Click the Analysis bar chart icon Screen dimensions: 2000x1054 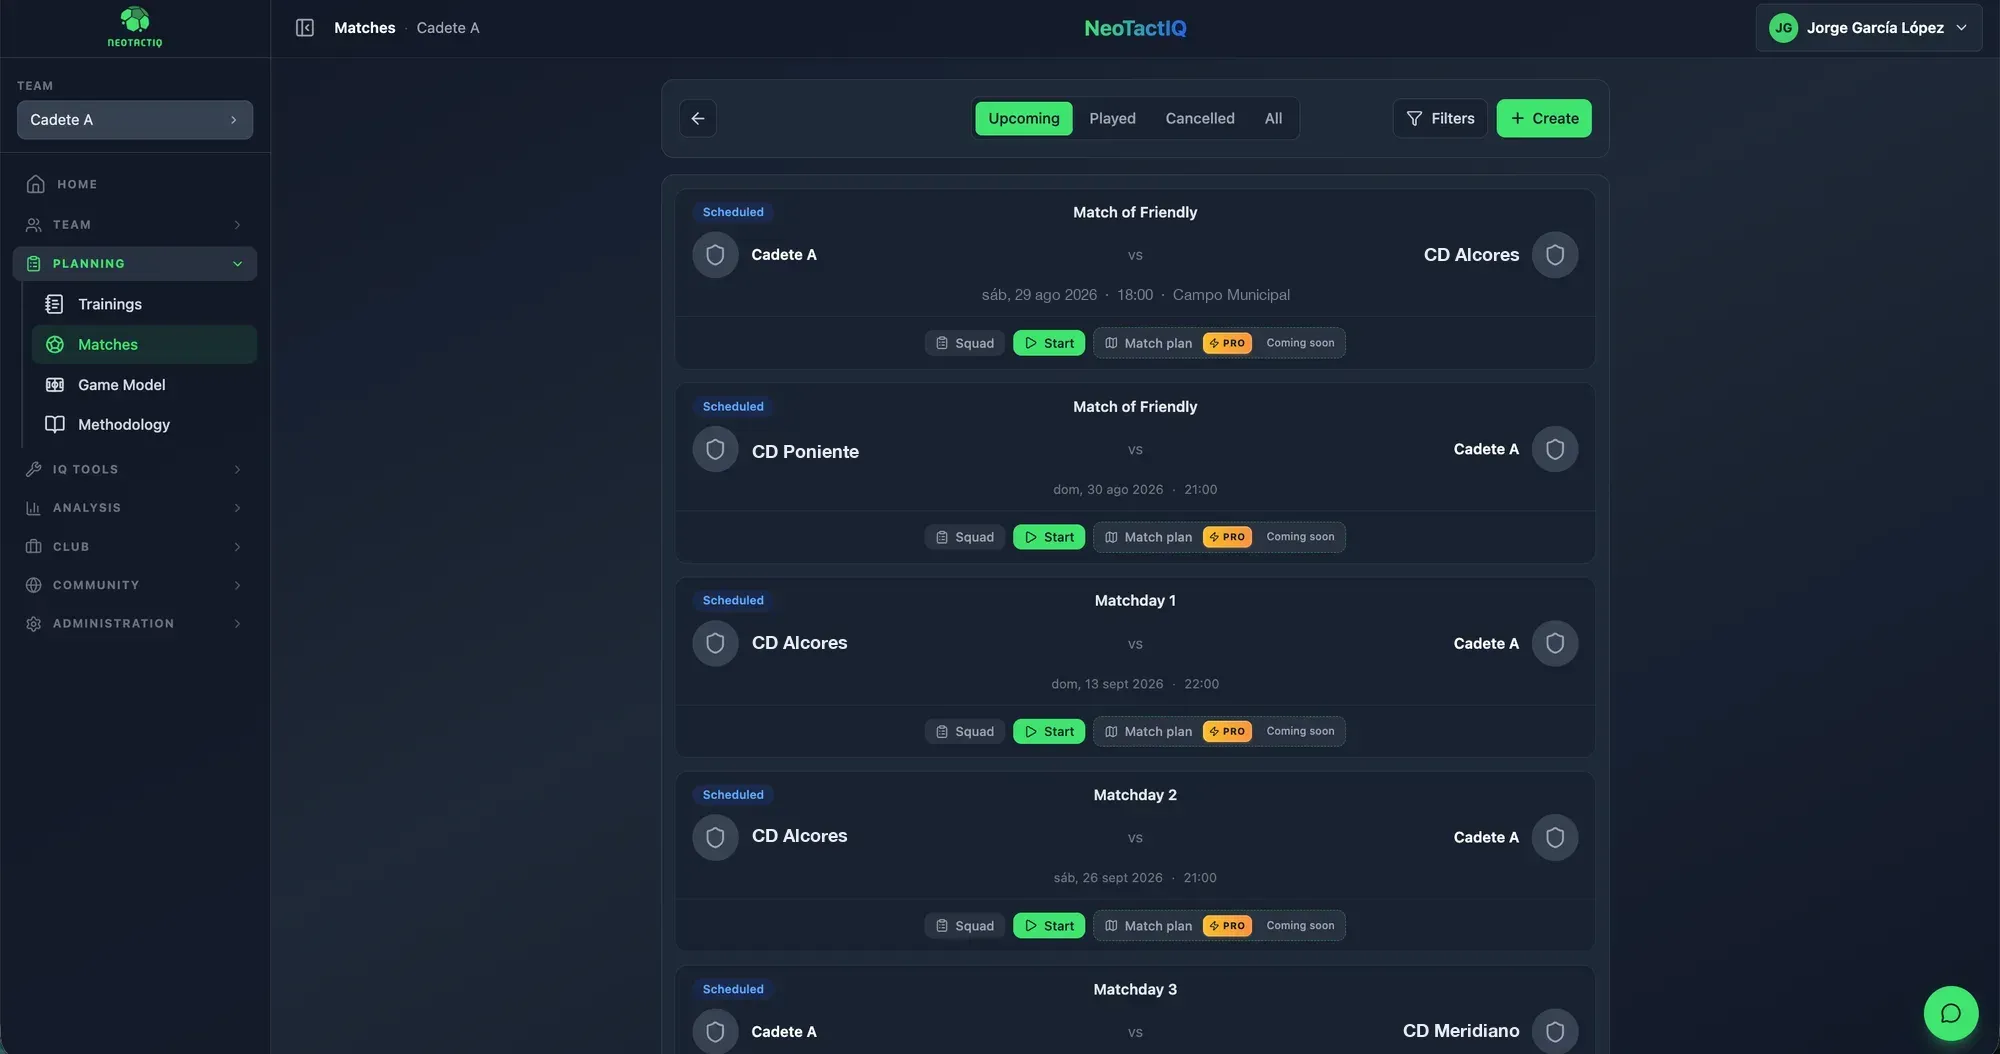coord(34,508)
